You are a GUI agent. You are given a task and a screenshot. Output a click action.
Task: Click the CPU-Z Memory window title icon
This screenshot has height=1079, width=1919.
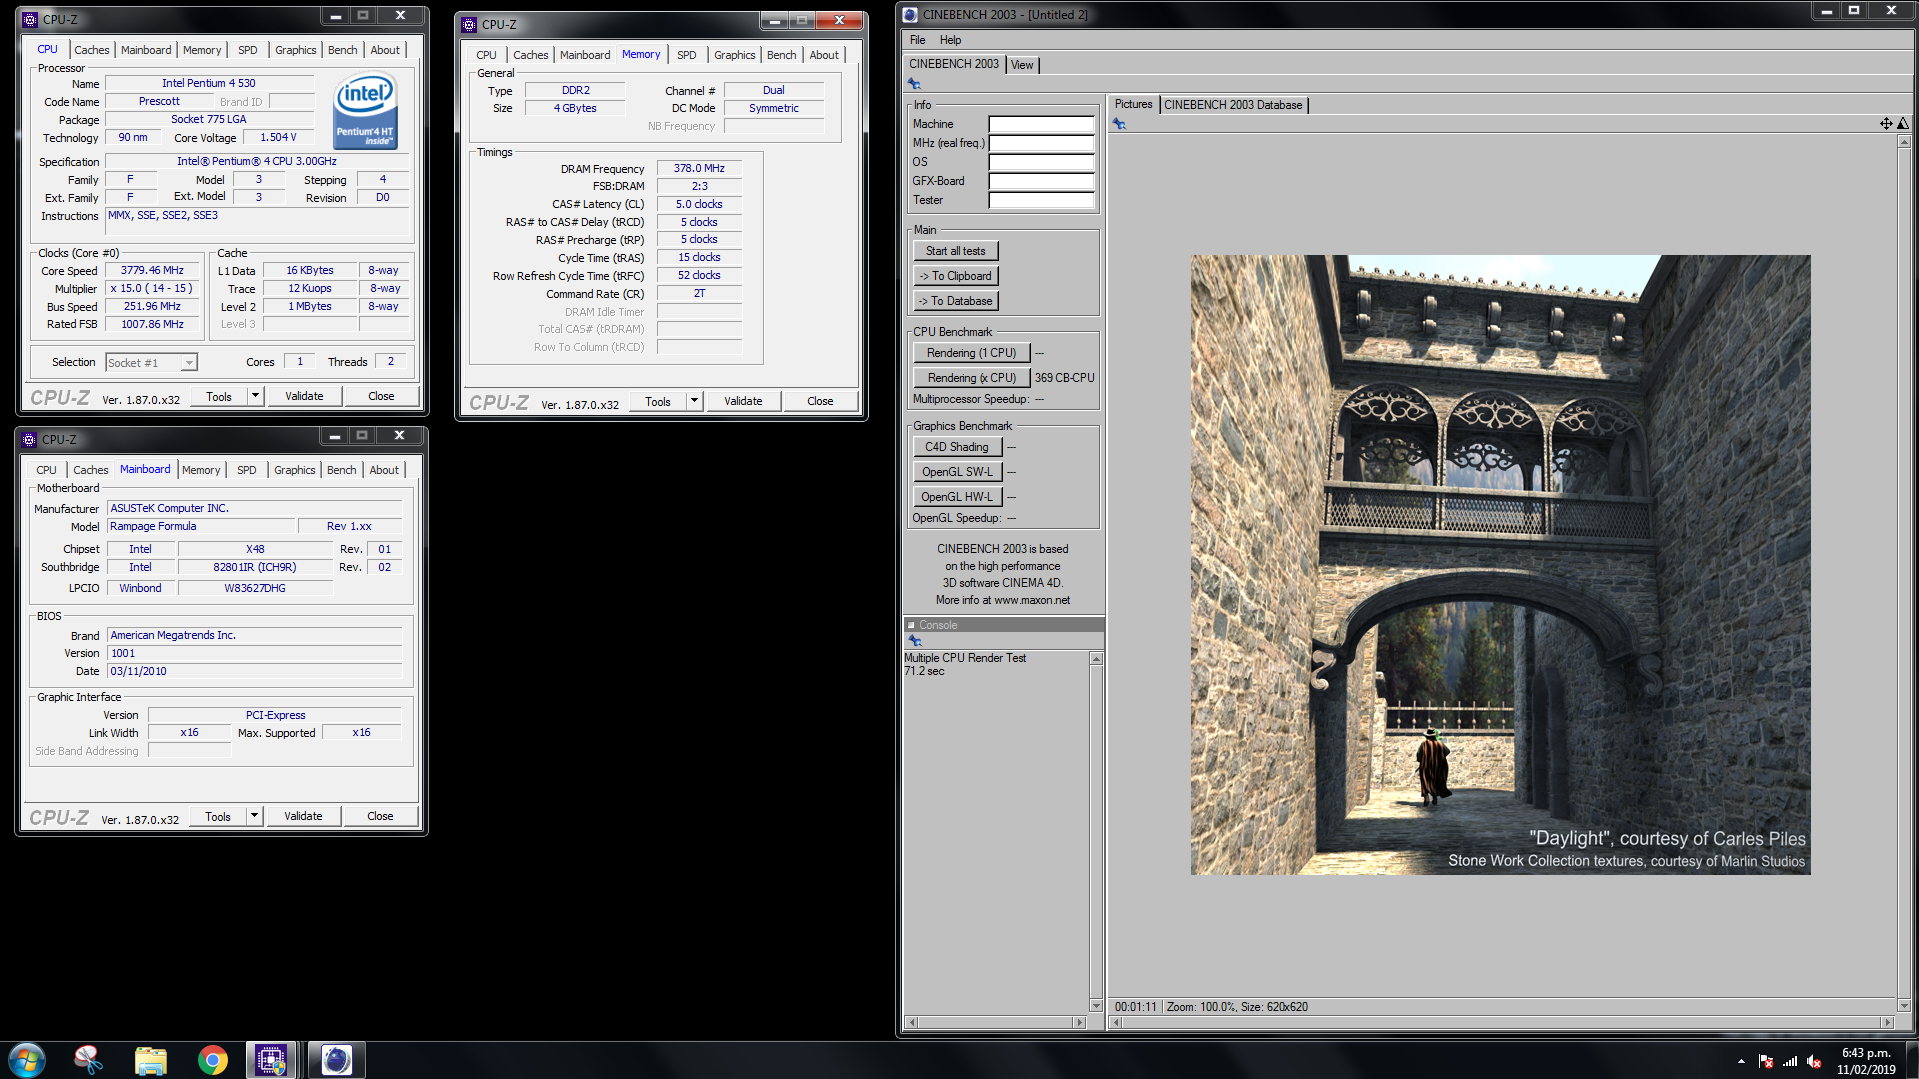click(469, 24)
